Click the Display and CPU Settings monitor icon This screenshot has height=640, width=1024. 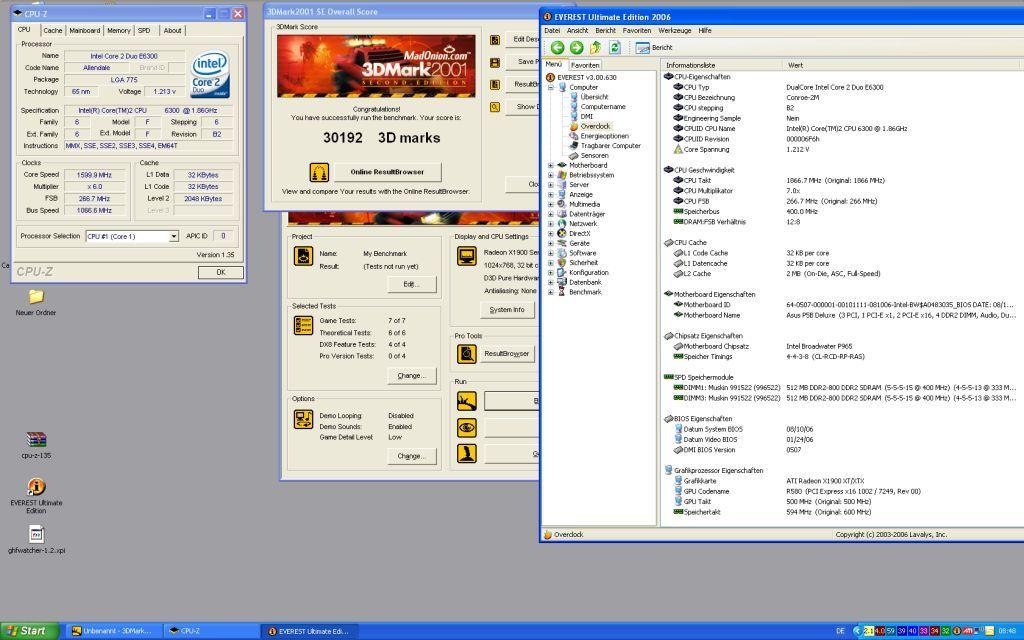tap(466, 255)
